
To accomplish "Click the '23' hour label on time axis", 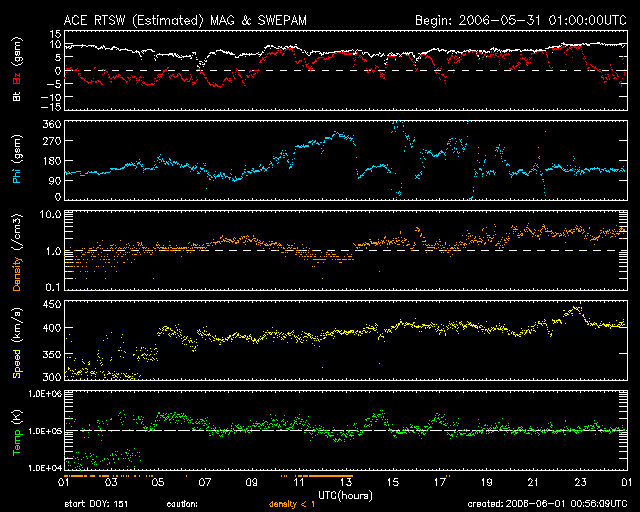I will [580, 483].
